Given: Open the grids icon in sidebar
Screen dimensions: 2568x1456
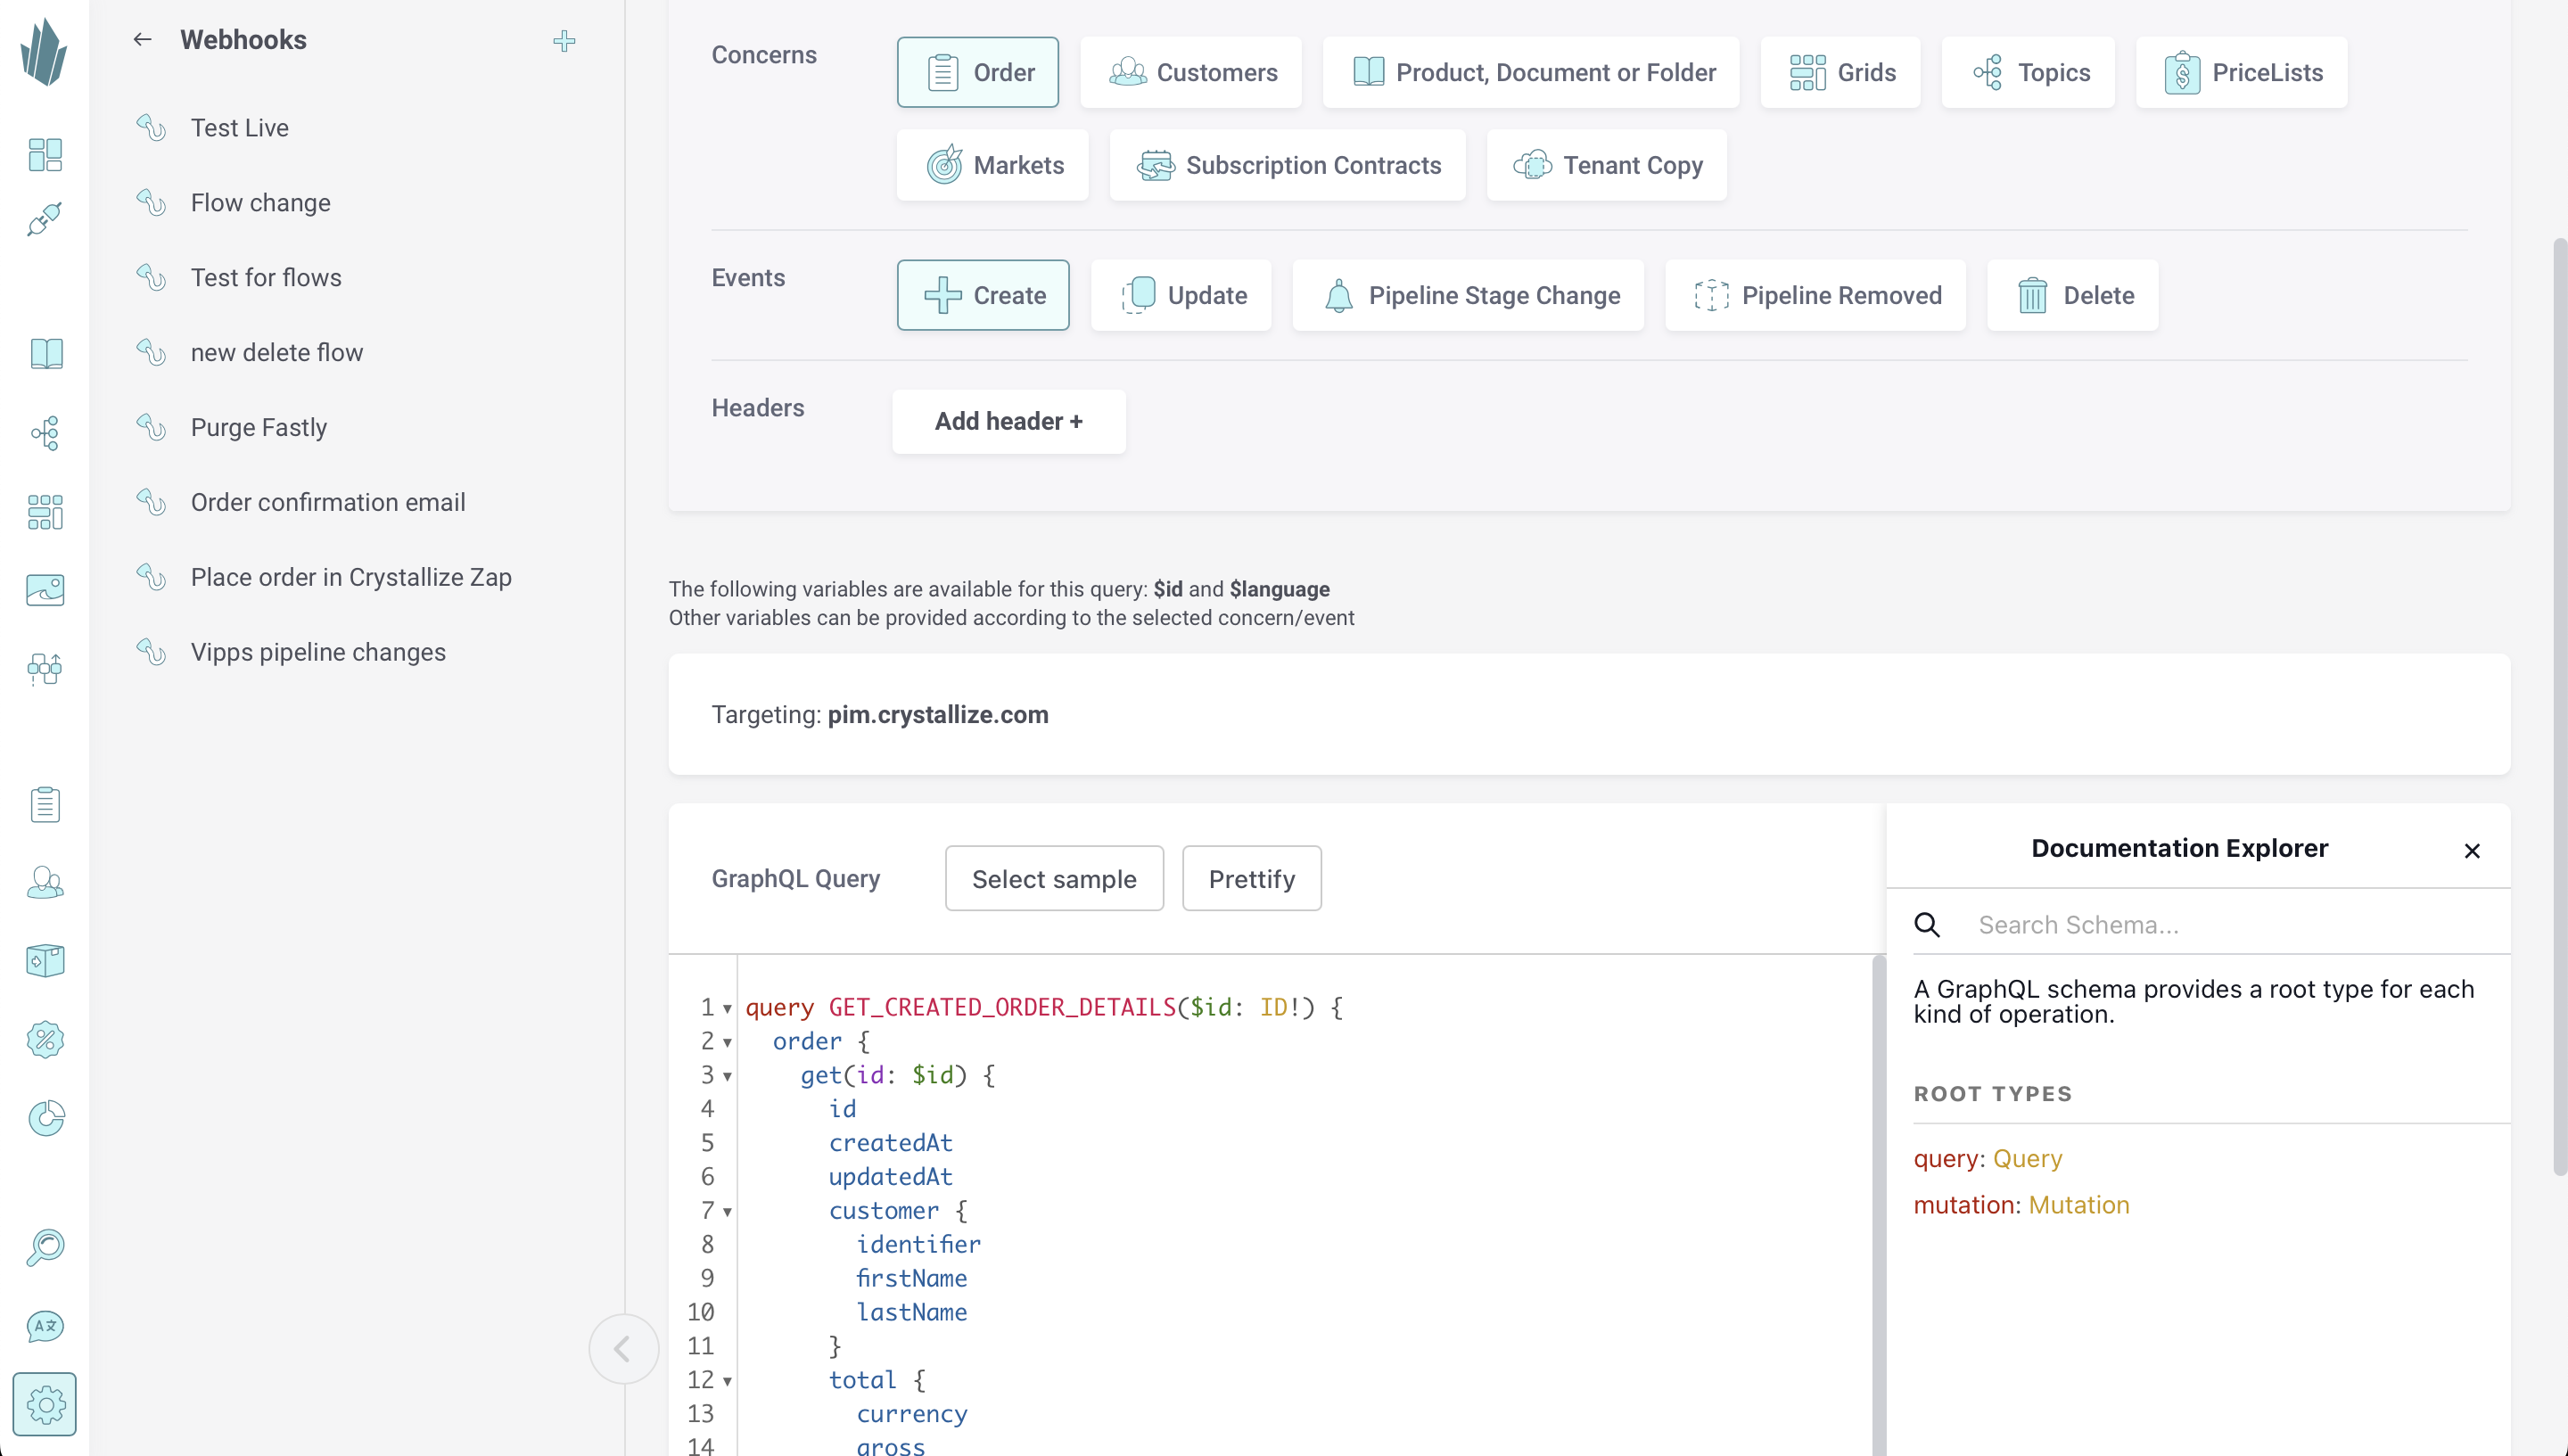Looking at the screenshot, I should click(x=45, y=512).
